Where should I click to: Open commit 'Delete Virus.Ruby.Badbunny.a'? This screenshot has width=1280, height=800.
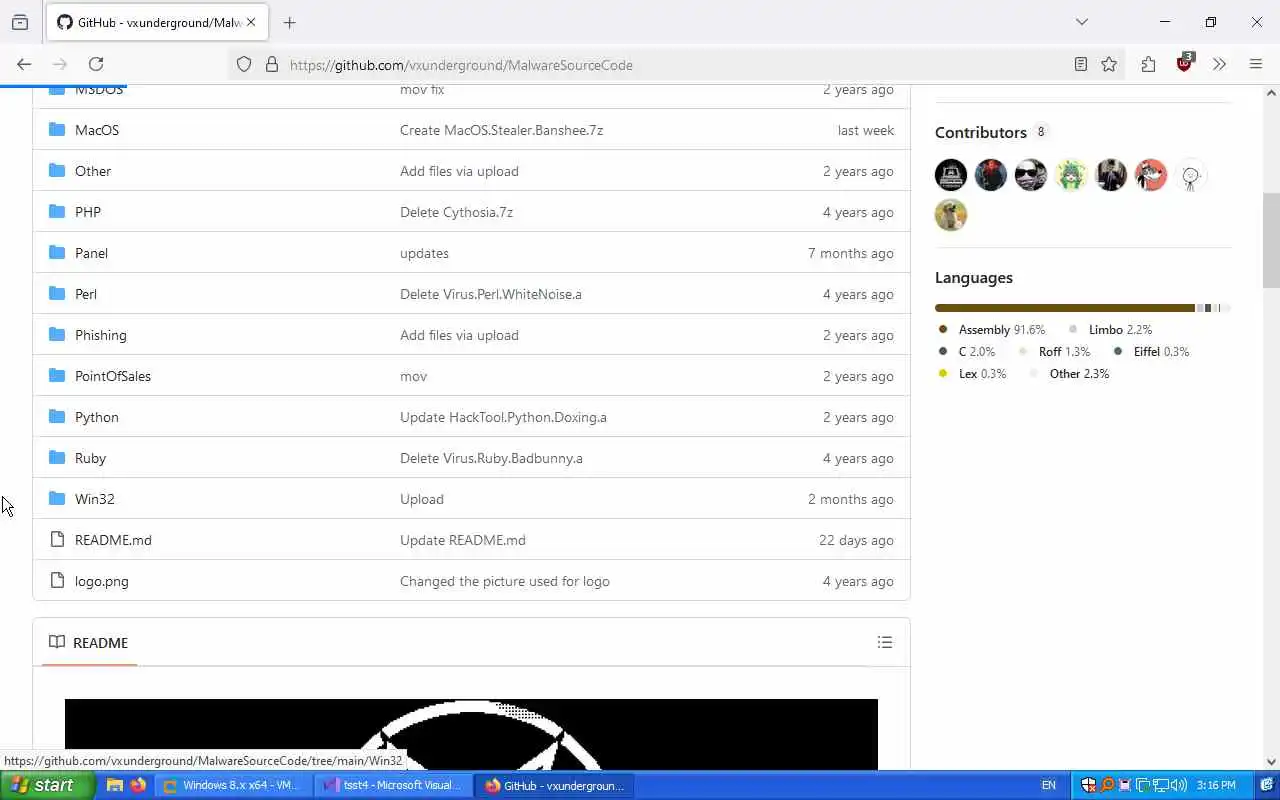[x=491, y=458]
